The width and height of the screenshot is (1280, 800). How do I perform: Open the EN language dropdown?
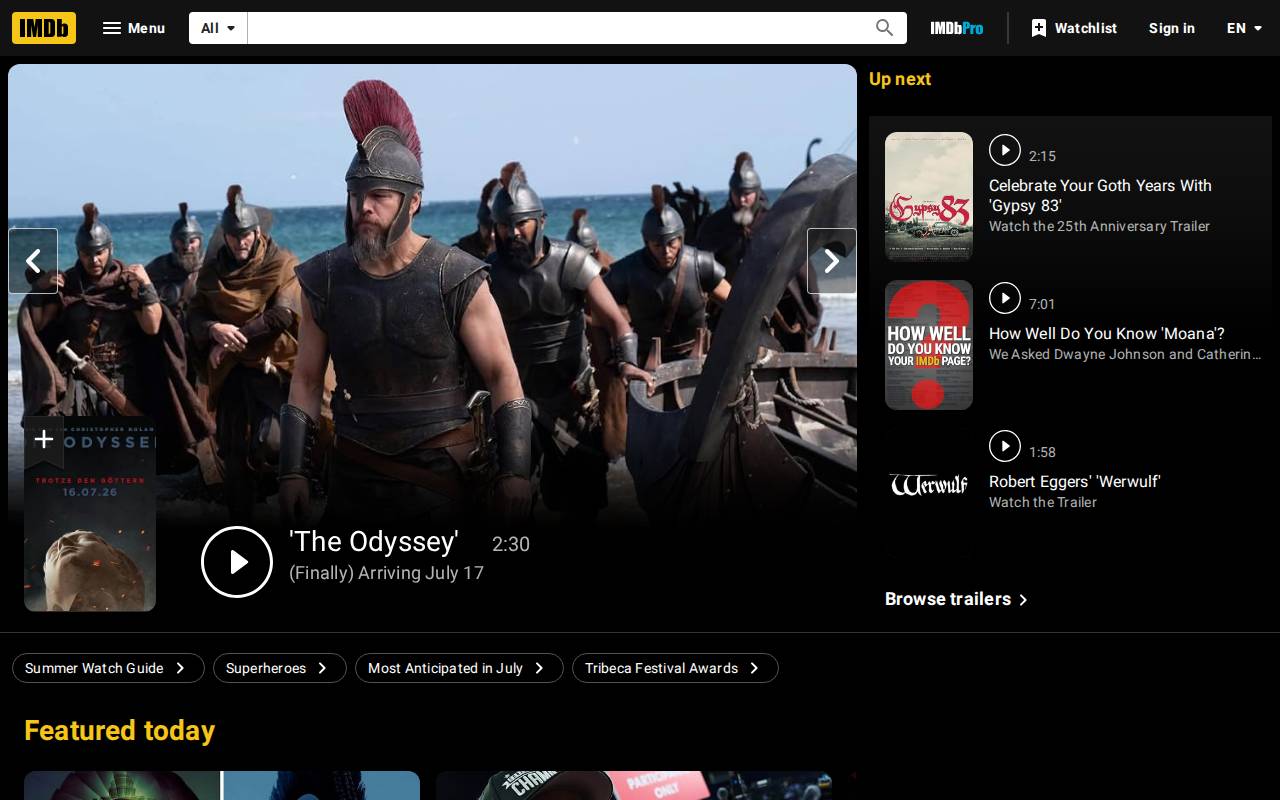[x=1246, y=28]
